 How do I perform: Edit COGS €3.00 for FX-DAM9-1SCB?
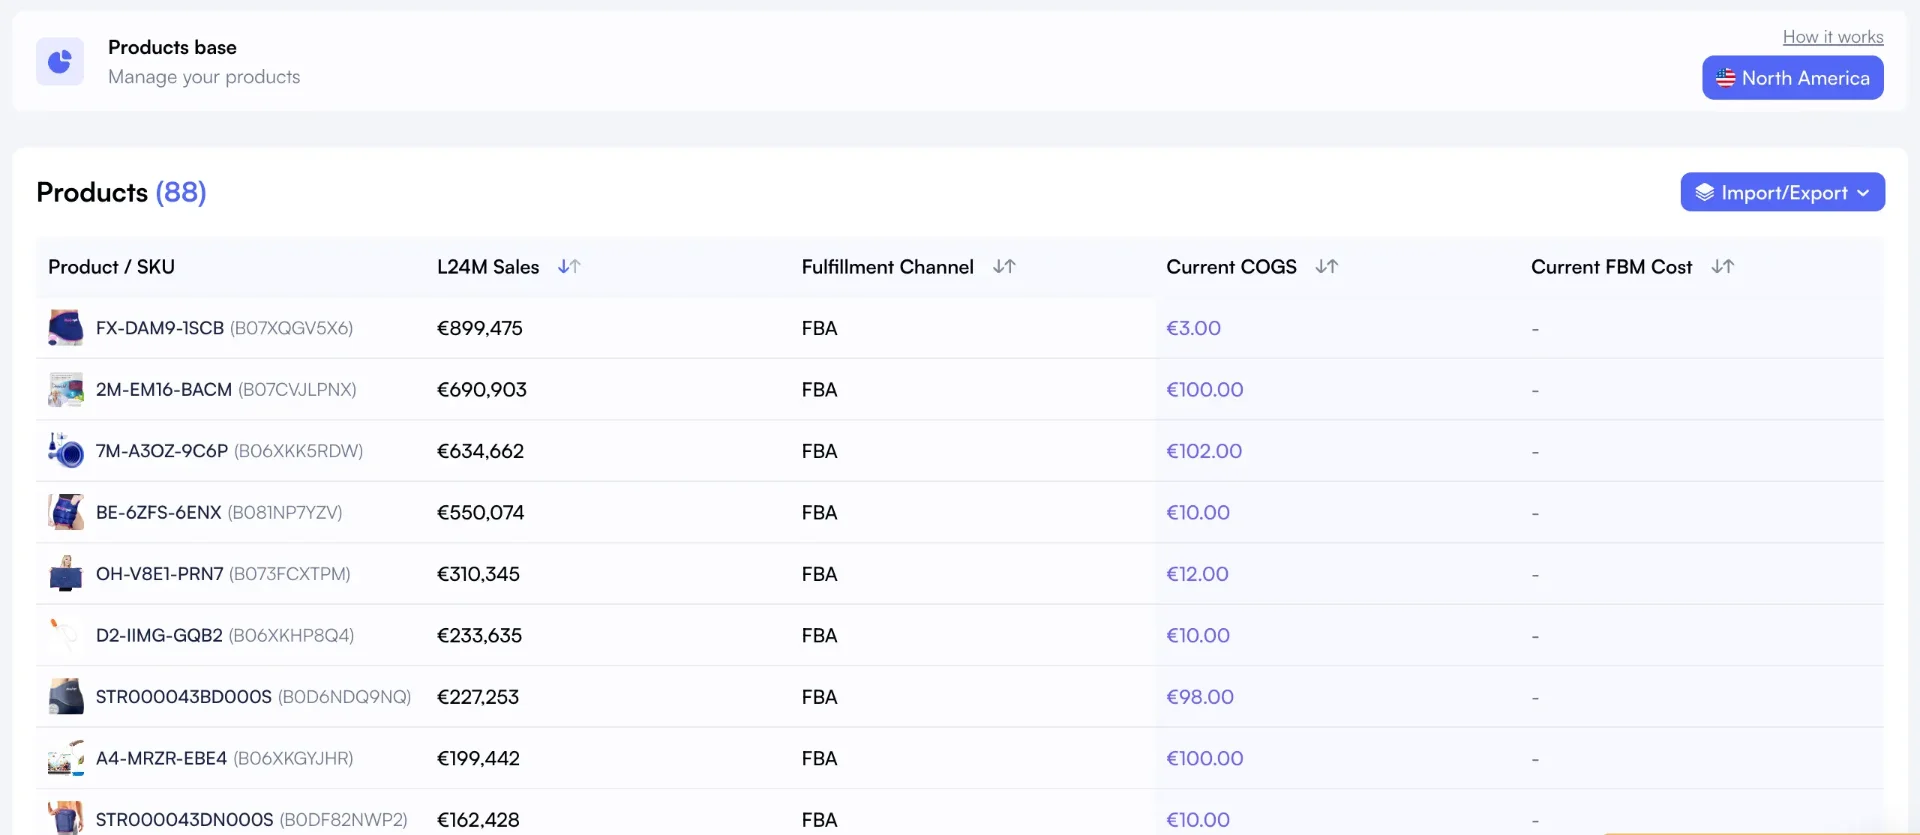(x=1193, y=328)
